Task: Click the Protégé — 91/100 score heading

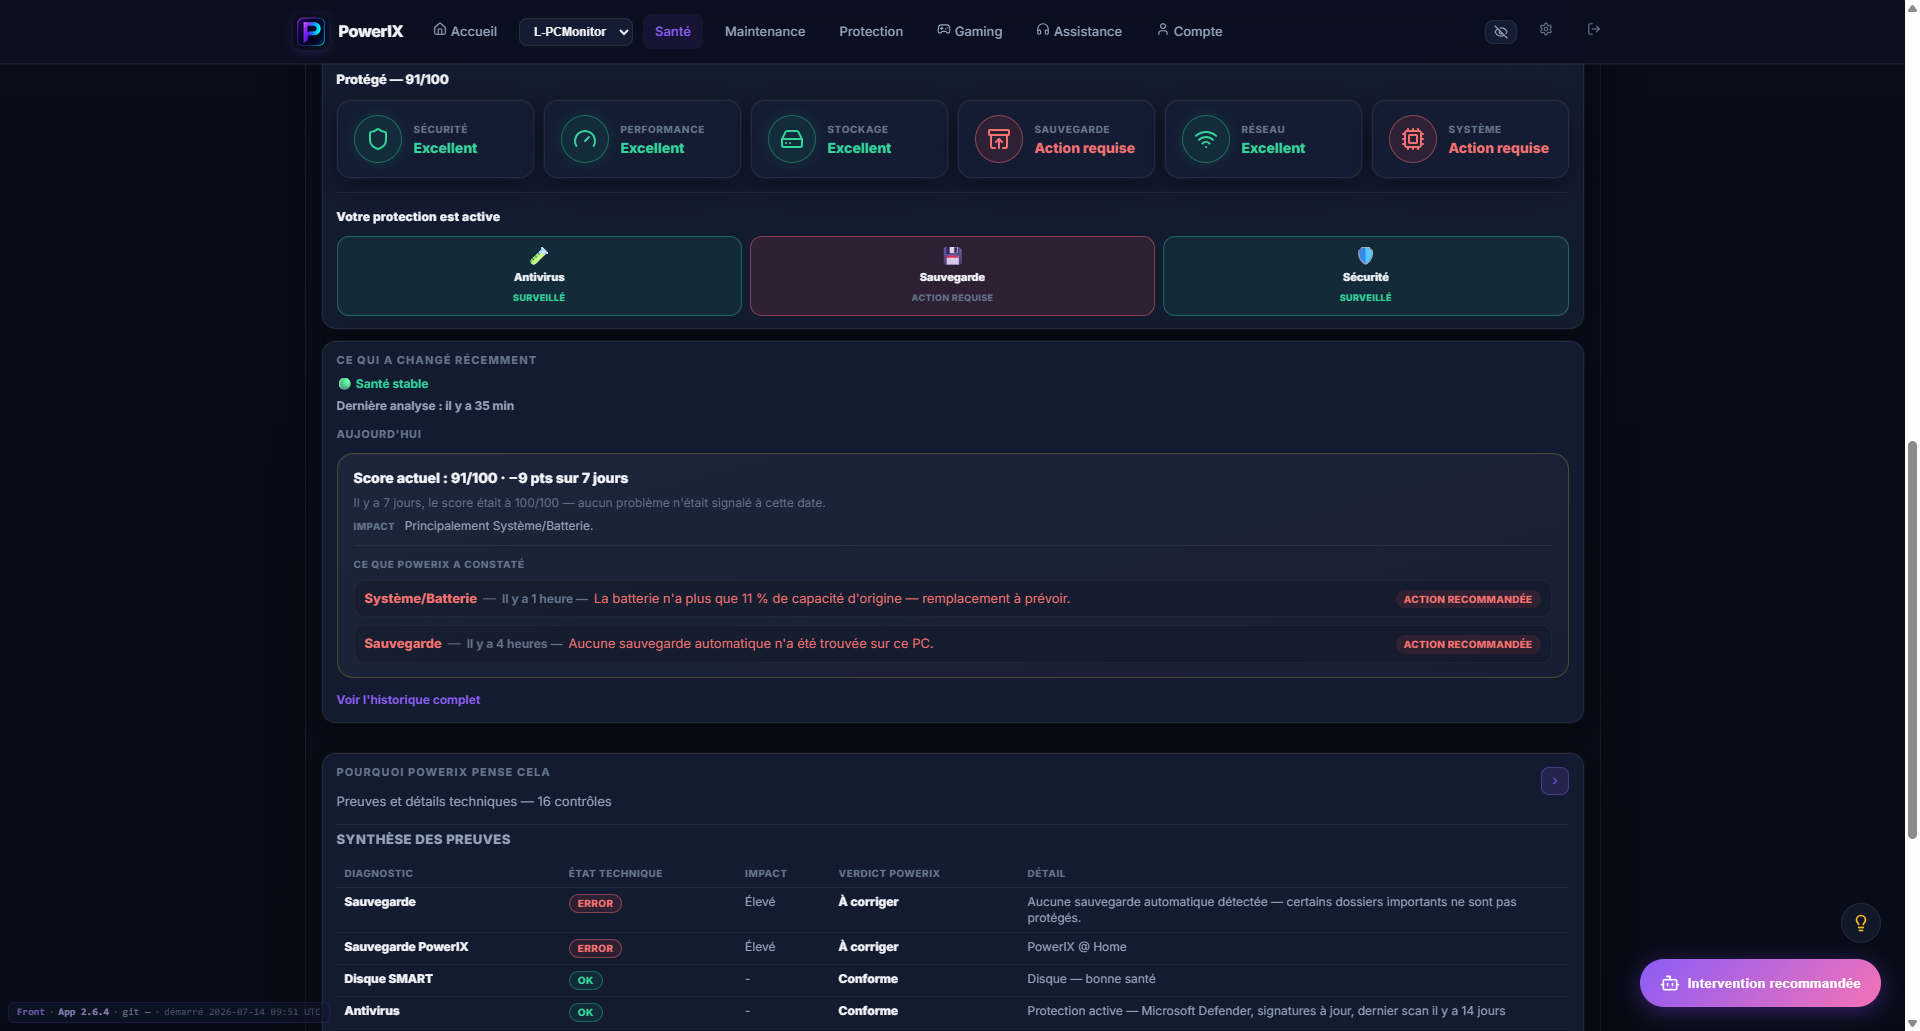Action: coord(392,80)
